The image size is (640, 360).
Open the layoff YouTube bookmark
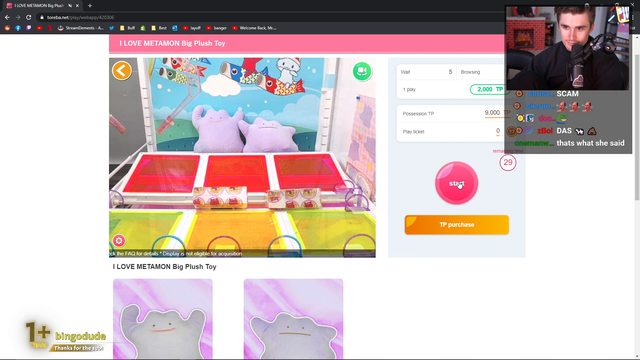click(192, 28)
